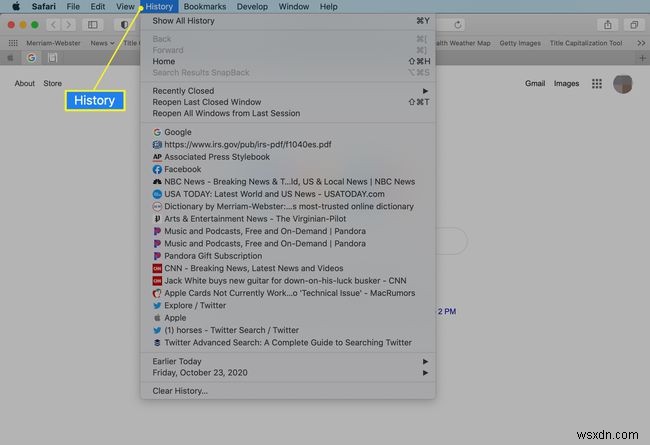Open Associated Press Stylebook history entry
The width and height of the screenshot is (650, 445).
tap(288, 157)
